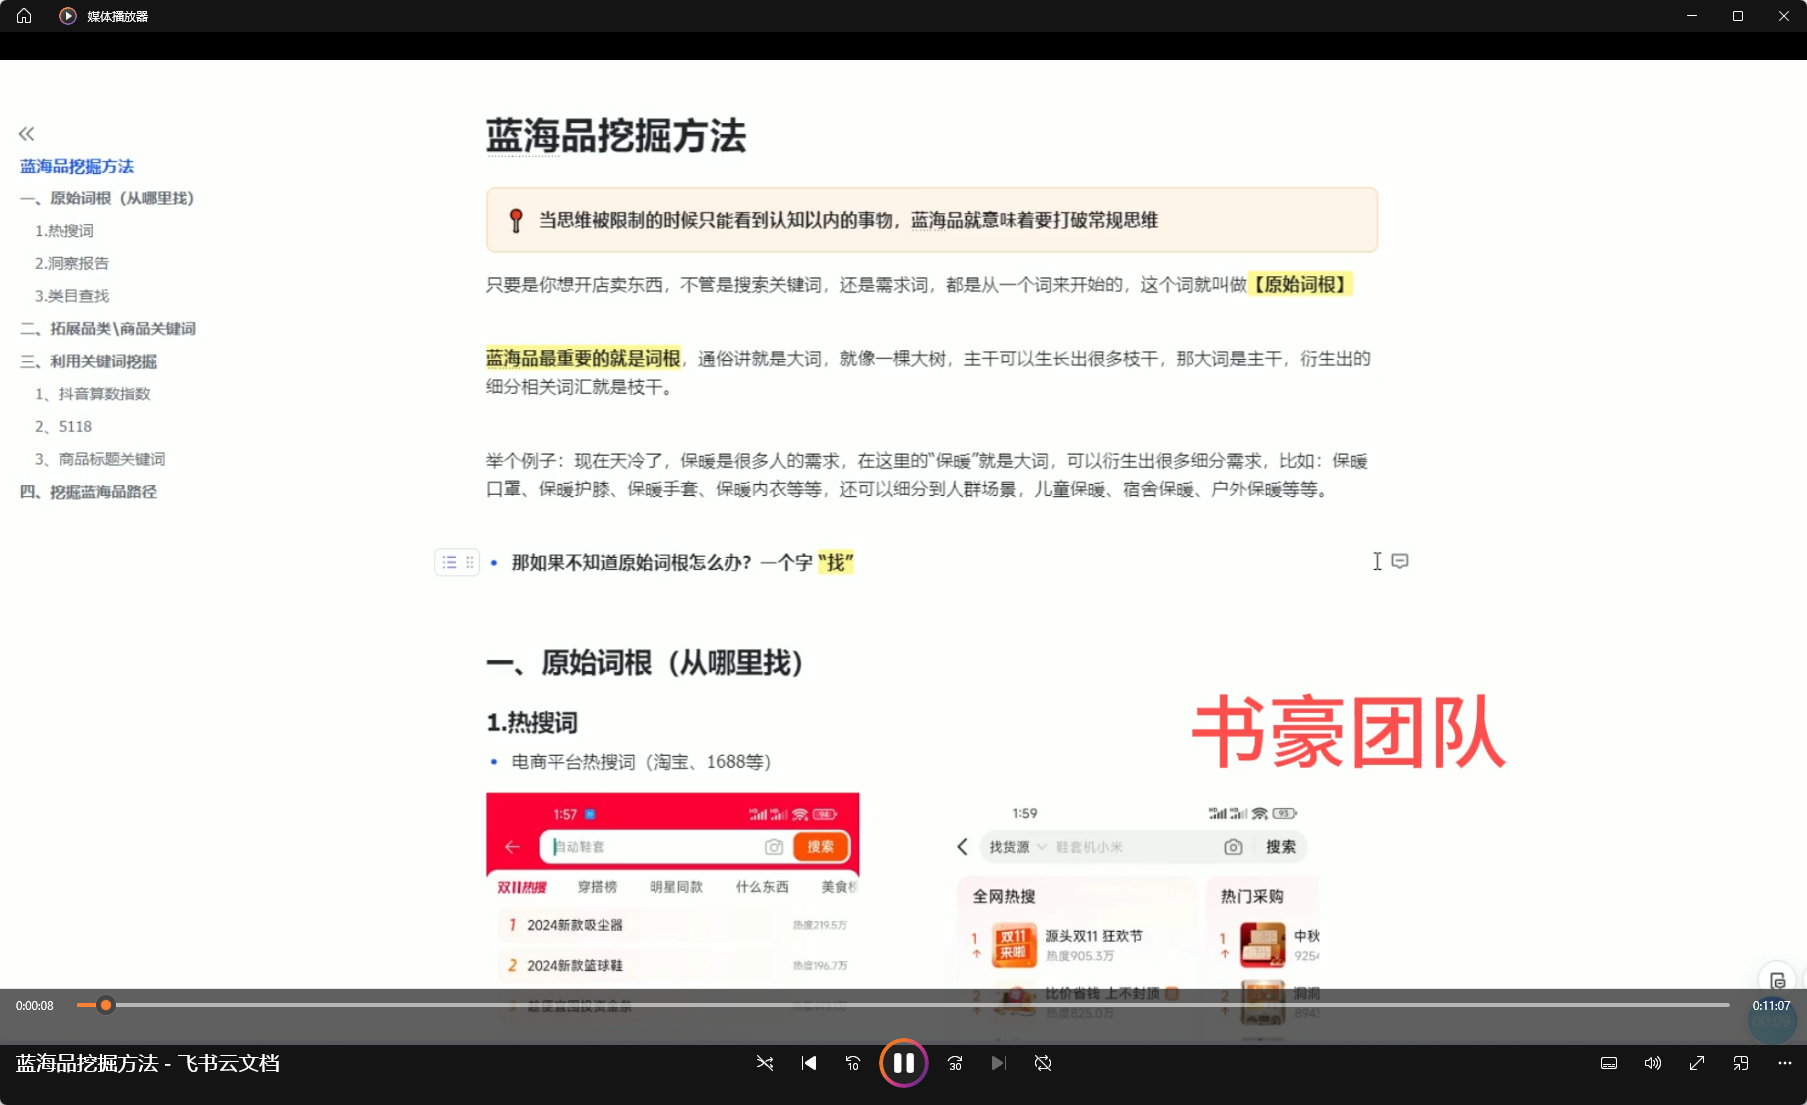Click the seek bar position handle
Viewport: 1807px width, 1105px height.
click(105, 1005)
